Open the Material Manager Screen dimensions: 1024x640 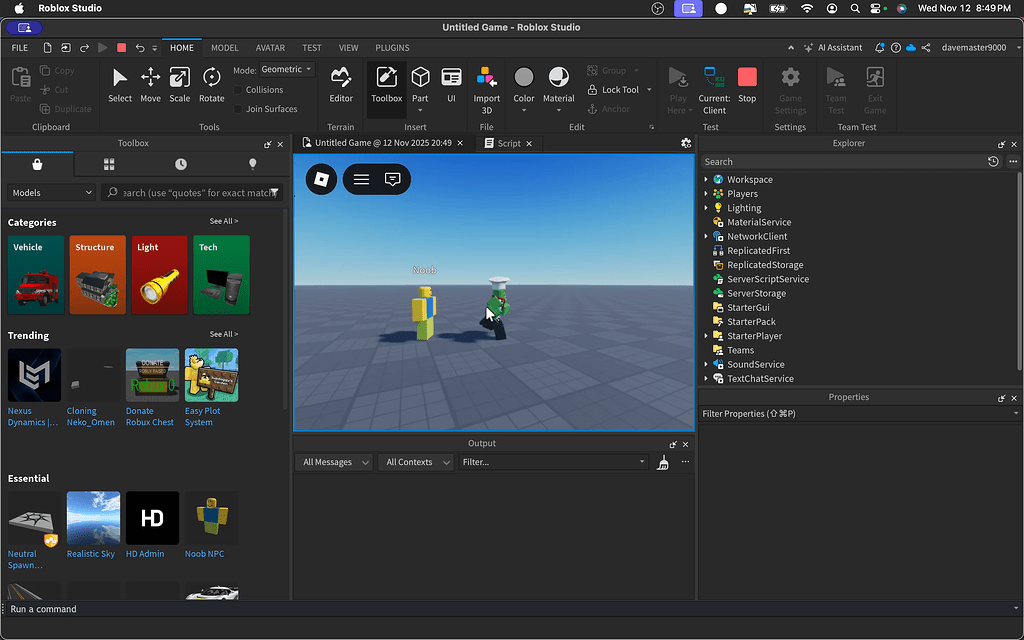557,86
